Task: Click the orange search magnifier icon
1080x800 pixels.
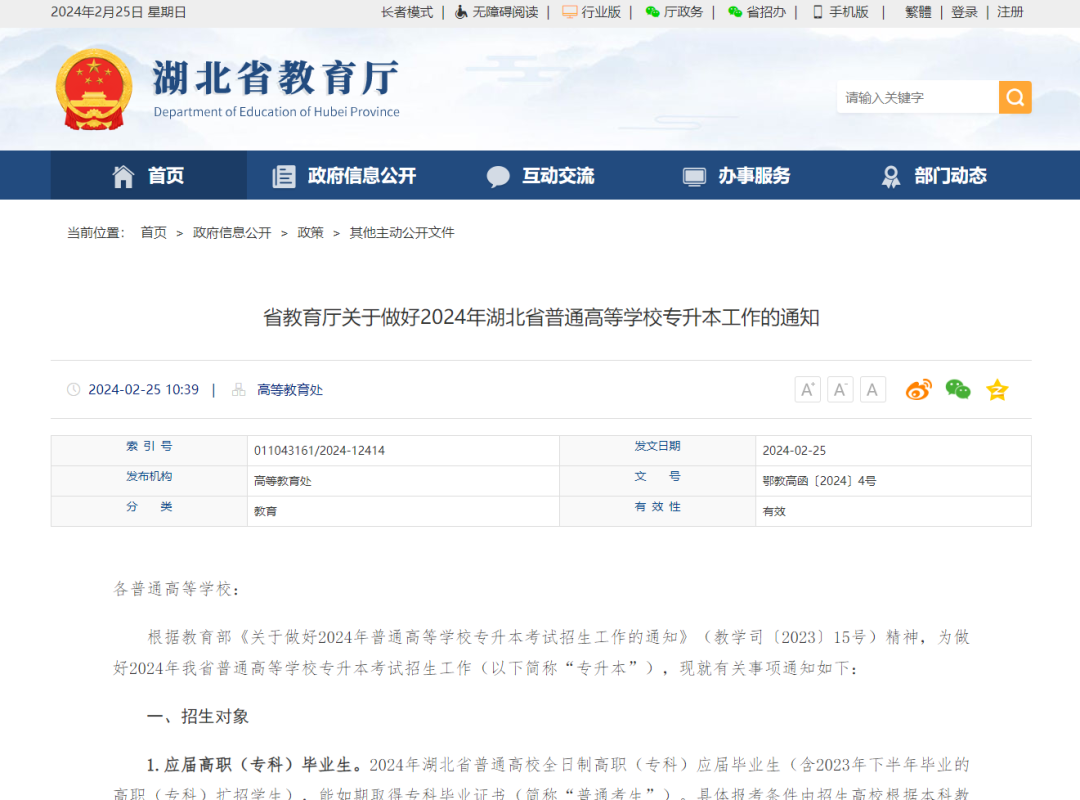Action: pyautogui.click(x=1014, y=97)
